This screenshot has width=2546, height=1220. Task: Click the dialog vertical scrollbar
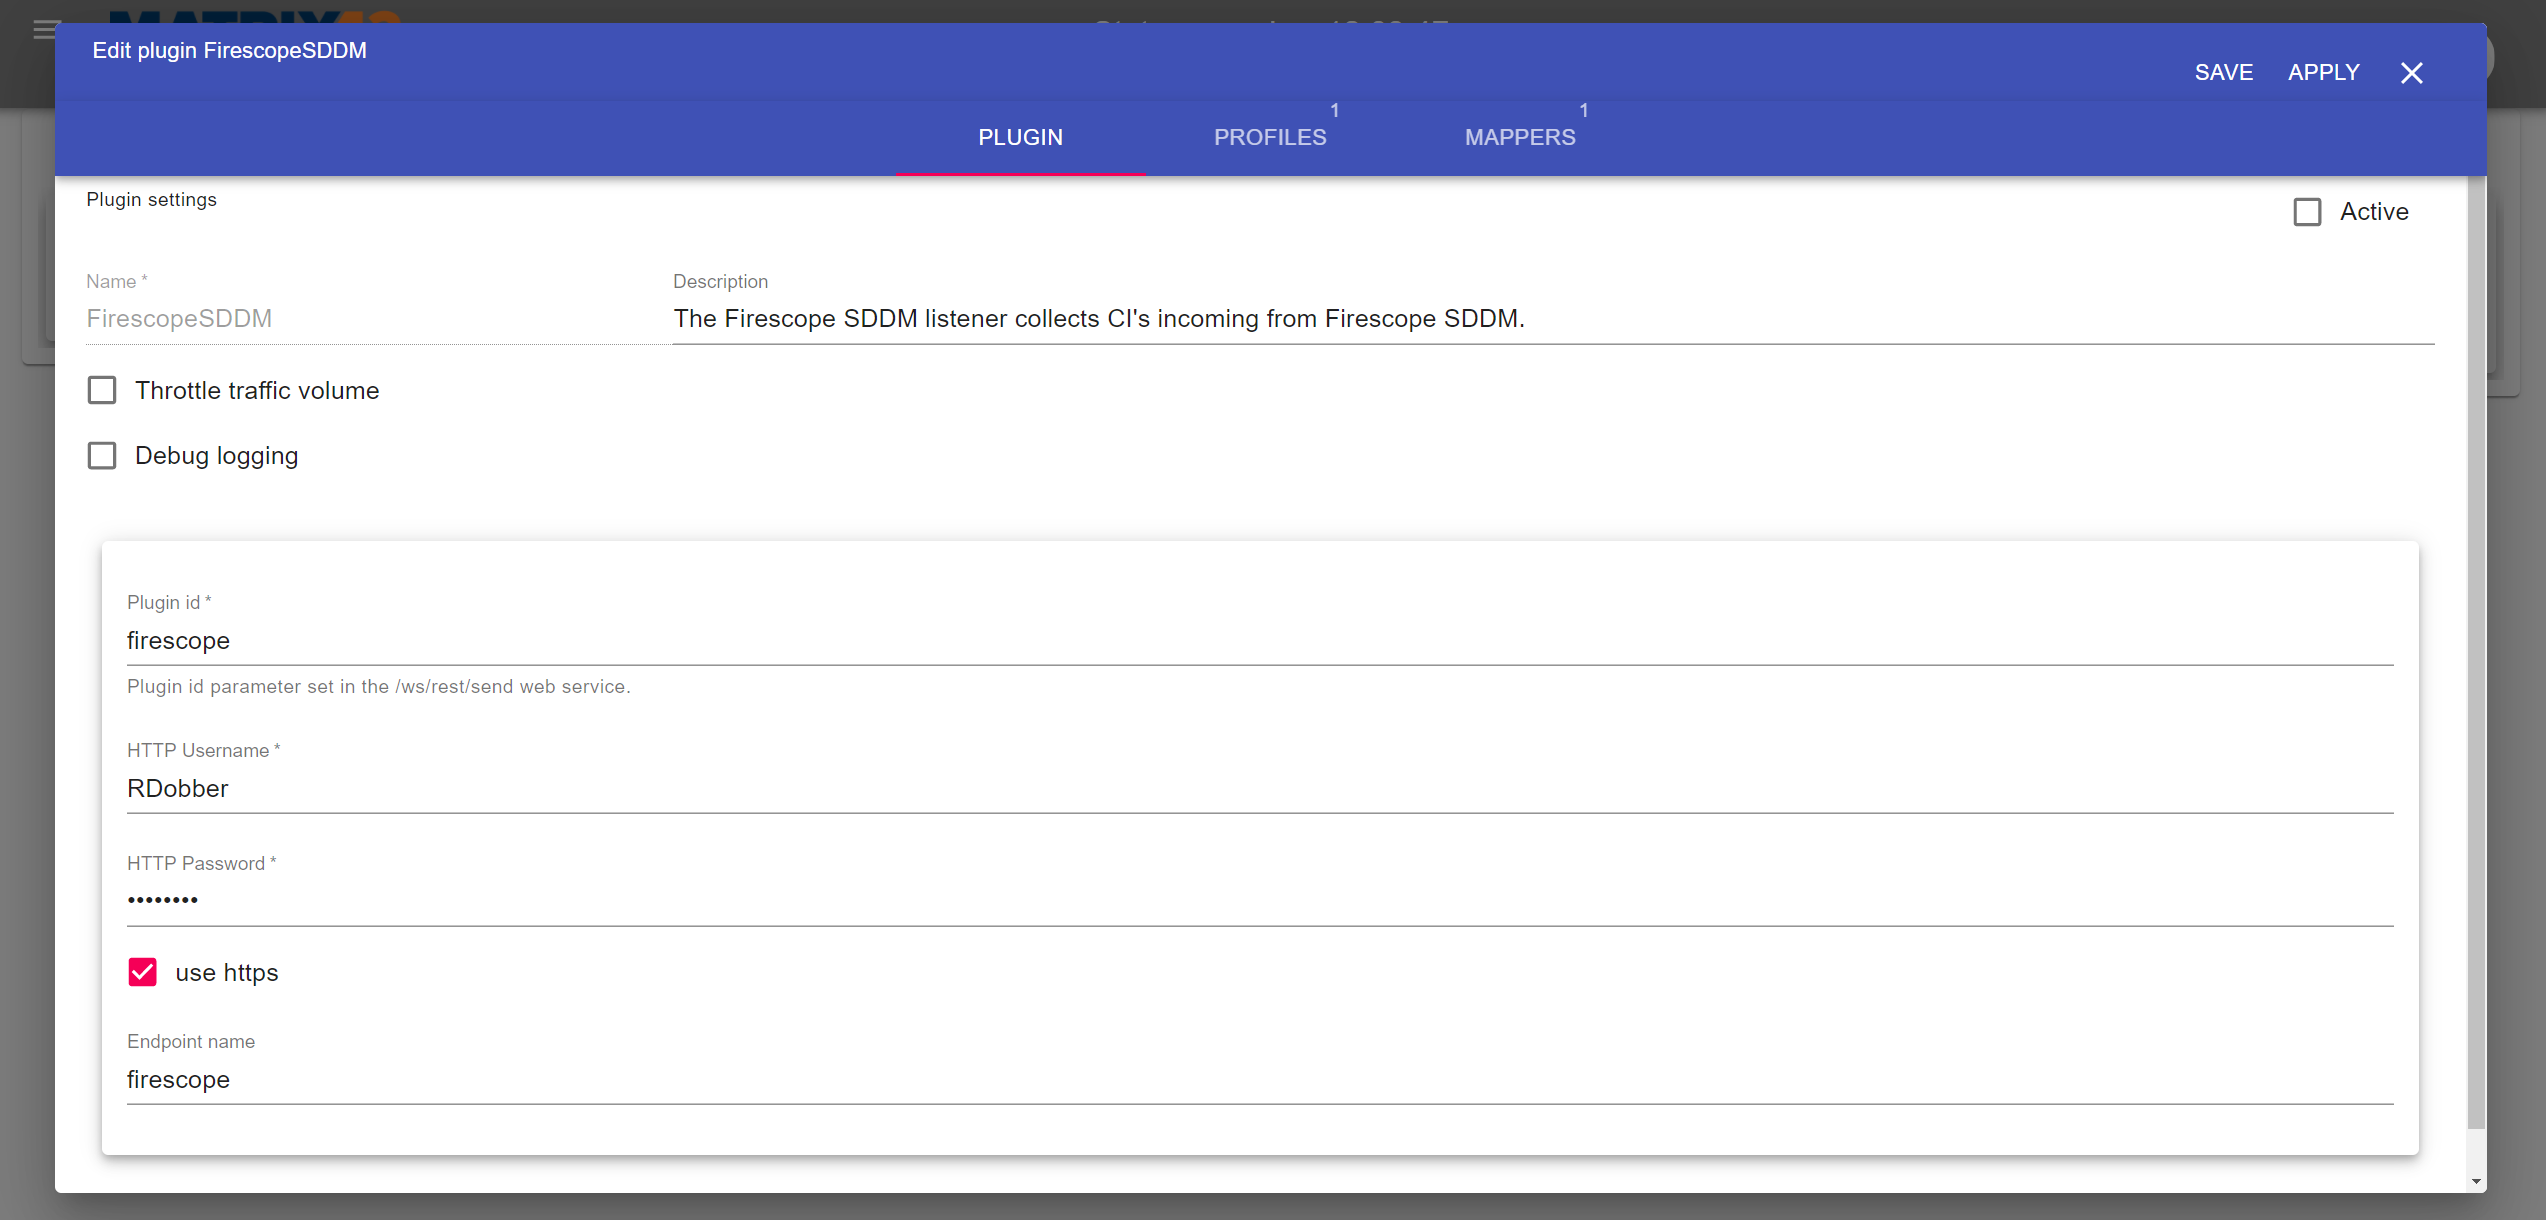click(2476, 650)
